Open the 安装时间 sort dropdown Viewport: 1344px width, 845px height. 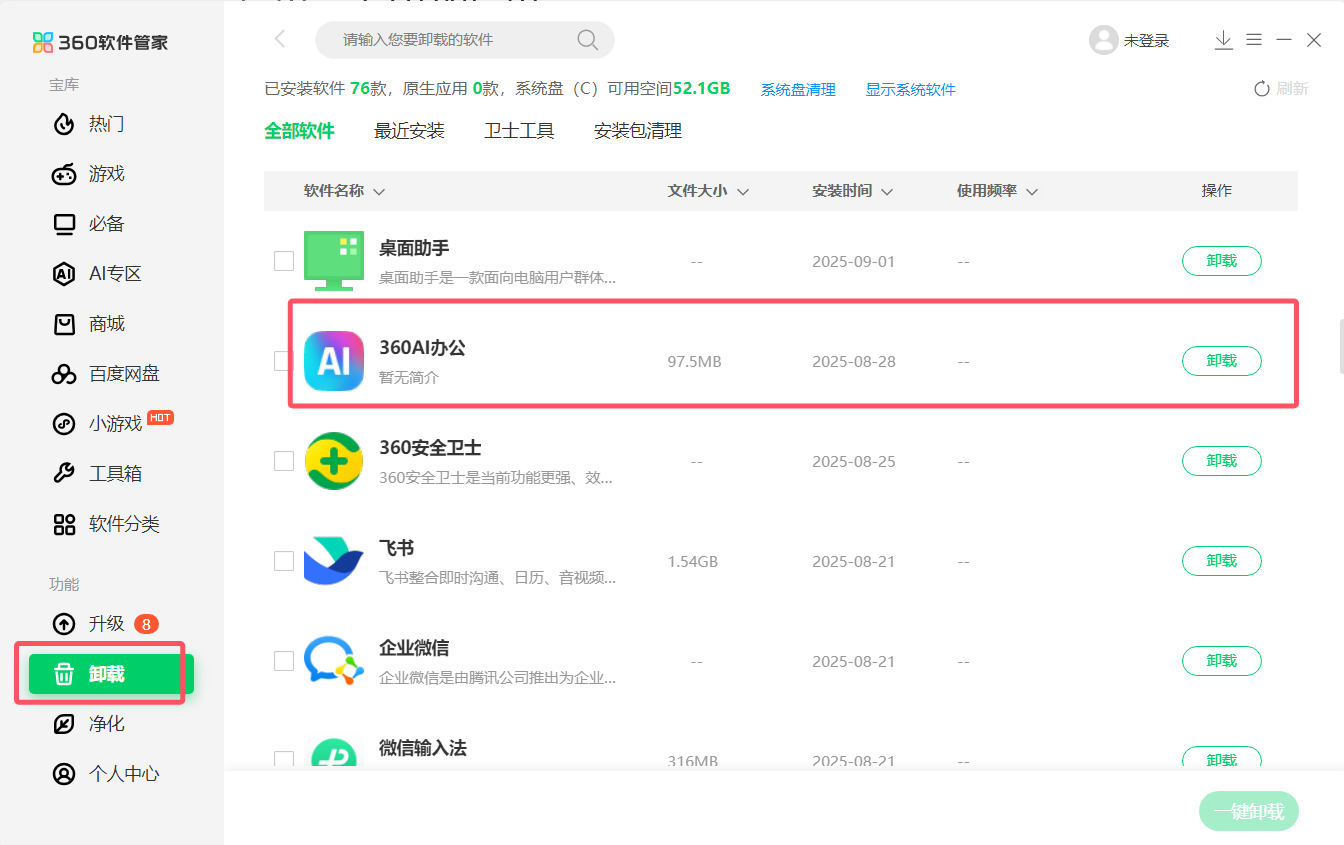tap(888, 190)
